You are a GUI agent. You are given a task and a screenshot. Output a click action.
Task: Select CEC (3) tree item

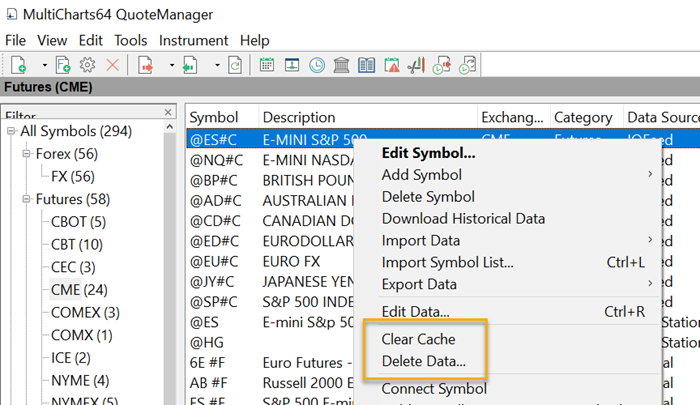[73, 267]
